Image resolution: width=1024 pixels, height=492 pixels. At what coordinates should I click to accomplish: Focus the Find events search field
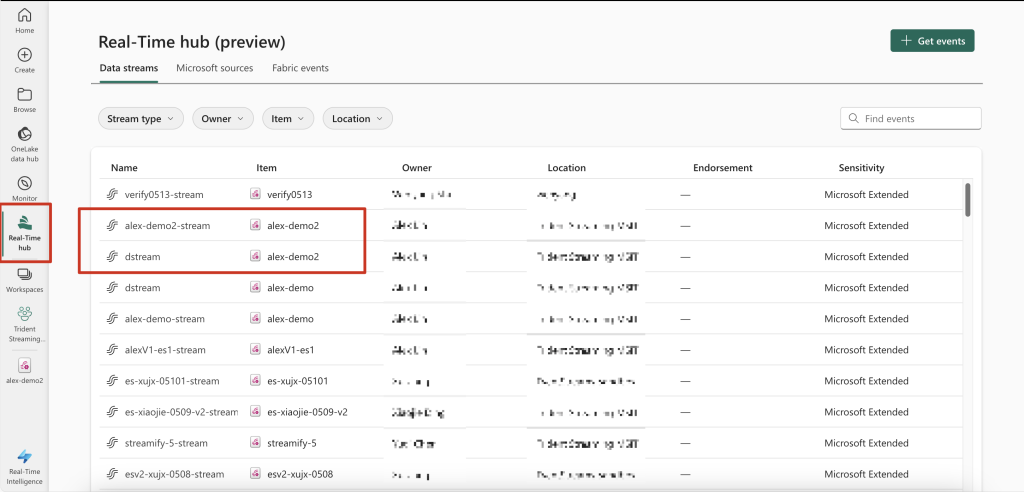(x=910, y=119)
